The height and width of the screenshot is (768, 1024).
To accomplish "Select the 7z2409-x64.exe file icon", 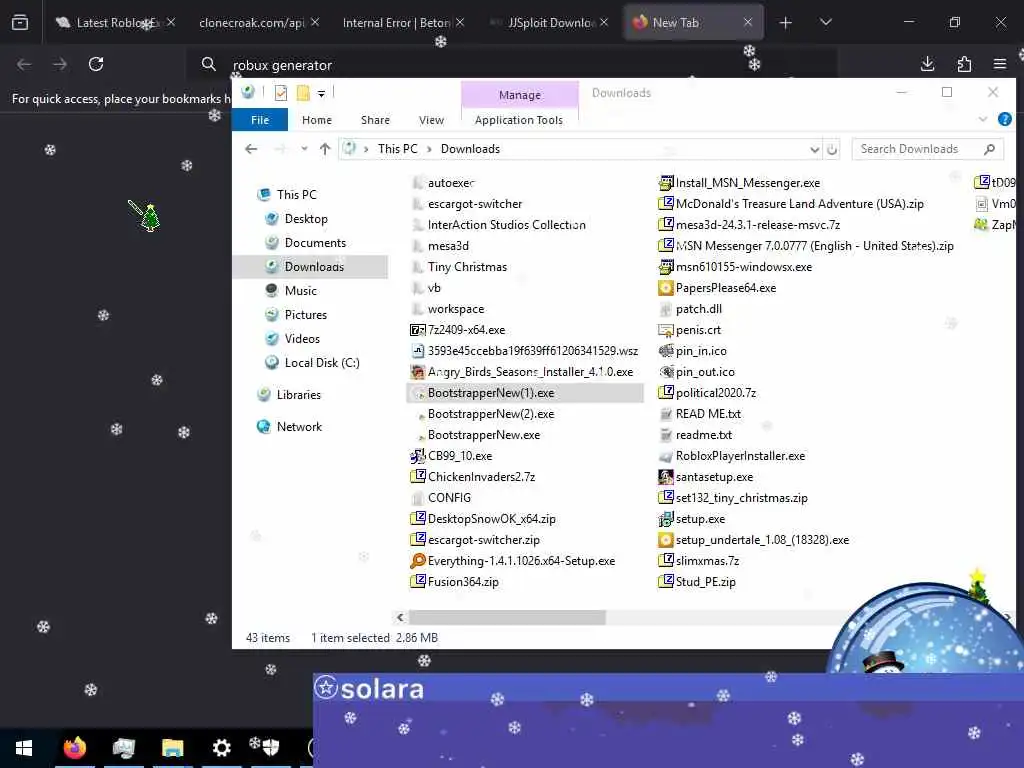I will (417, 330).
